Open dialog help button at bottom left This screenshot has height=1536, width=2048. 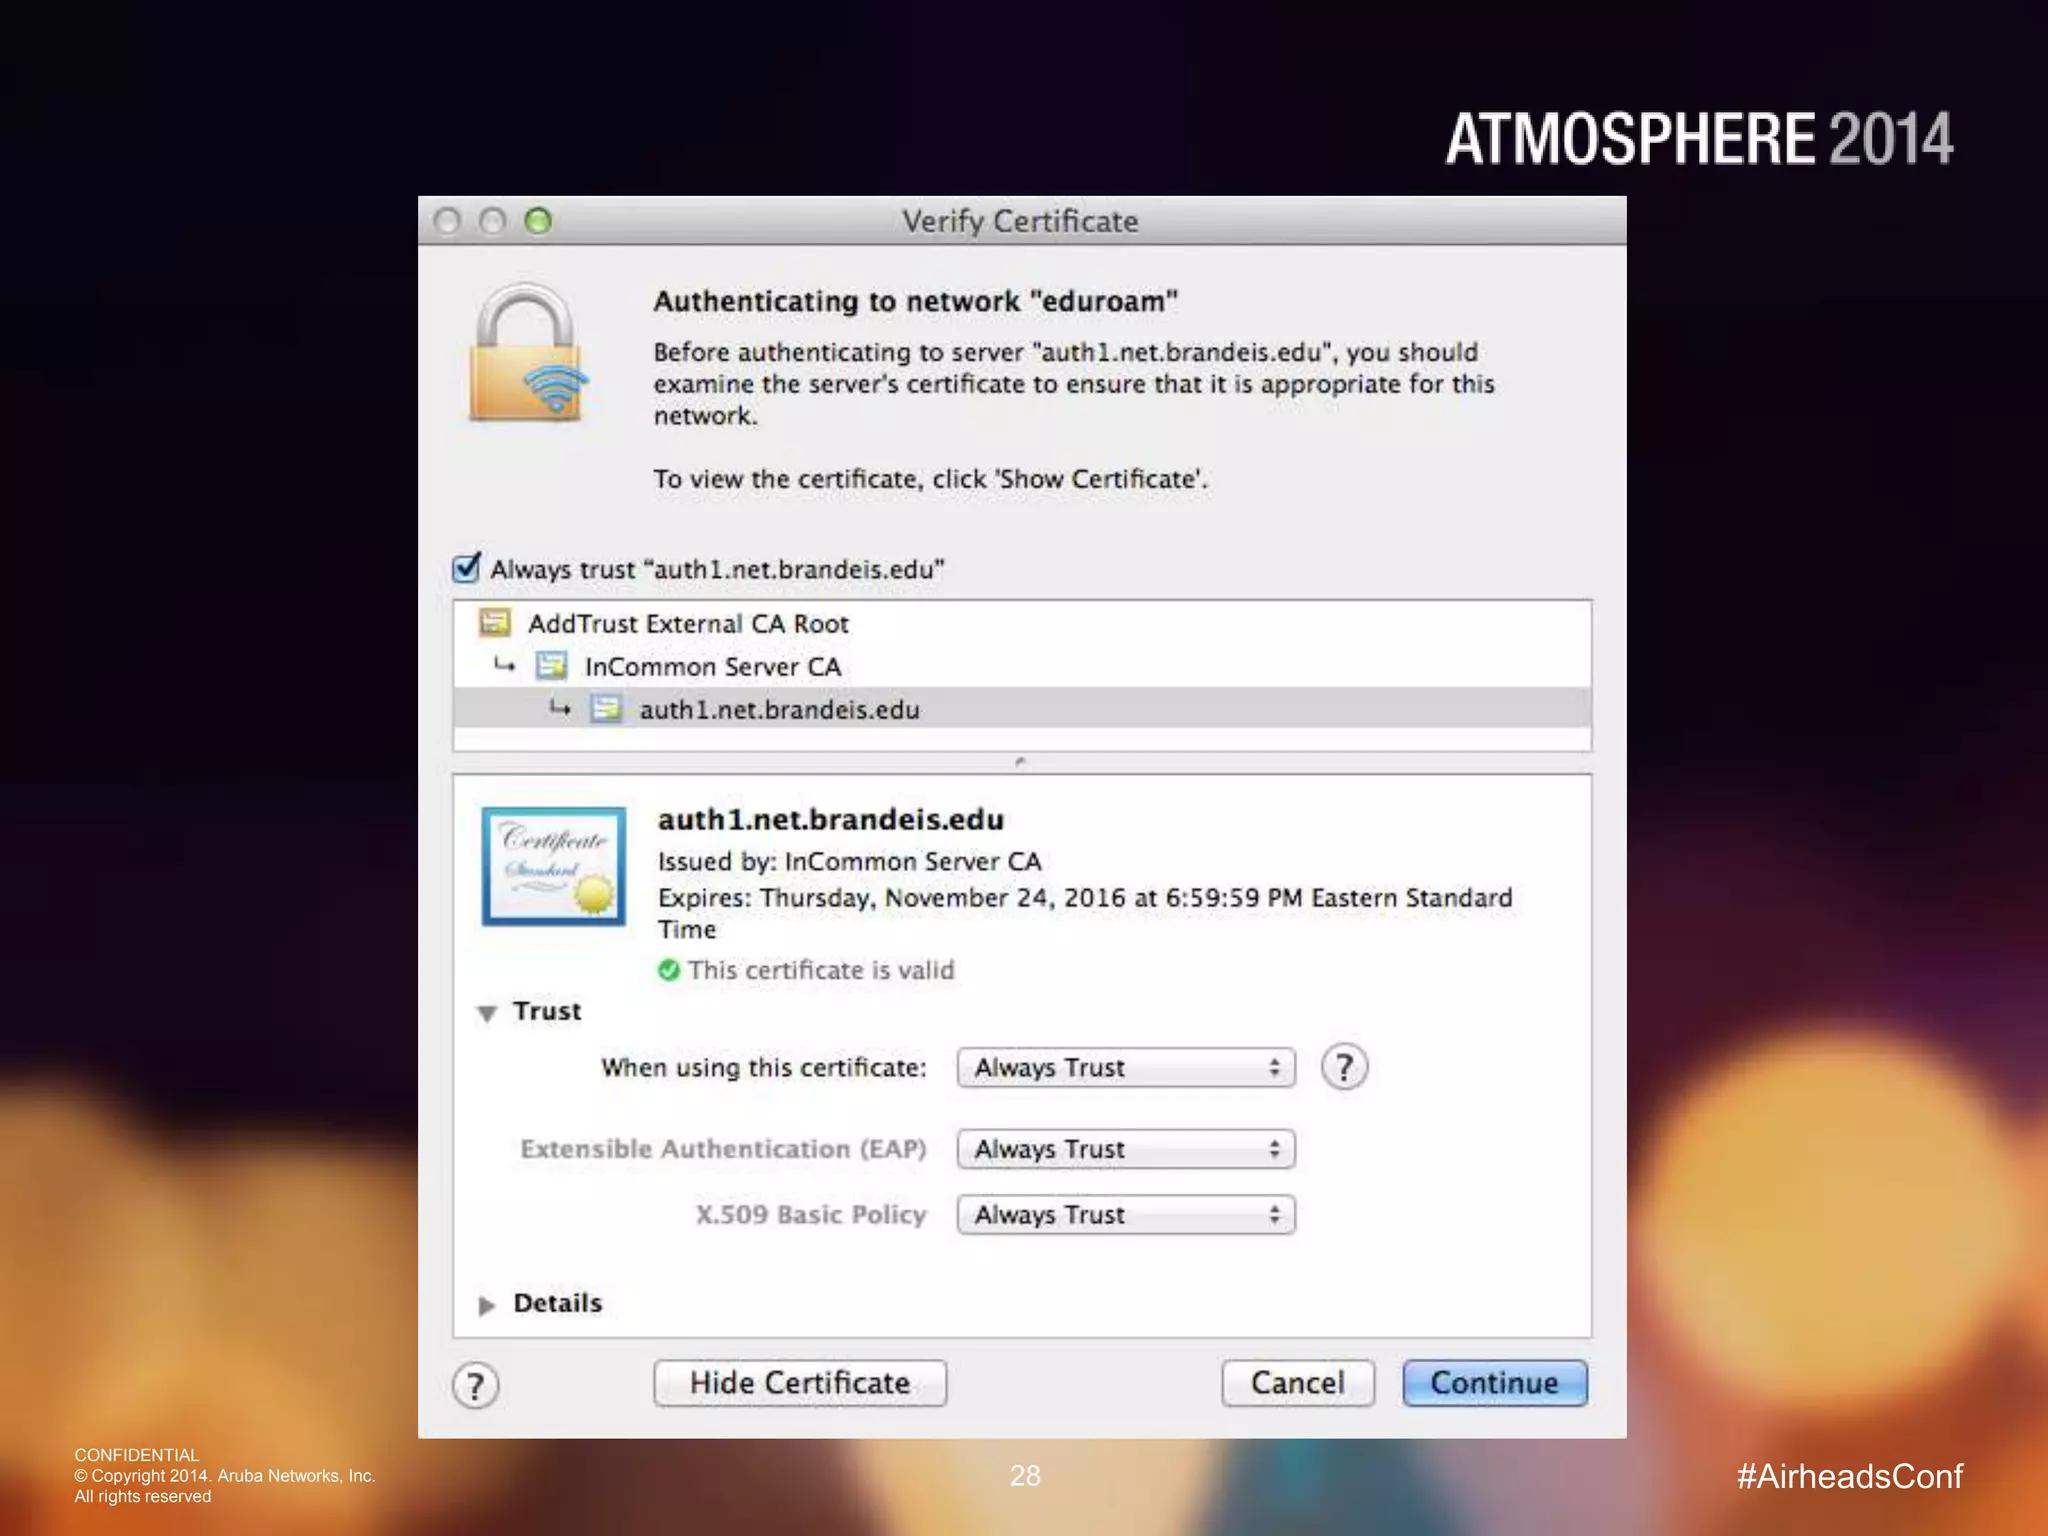(x=476, y=1386)
